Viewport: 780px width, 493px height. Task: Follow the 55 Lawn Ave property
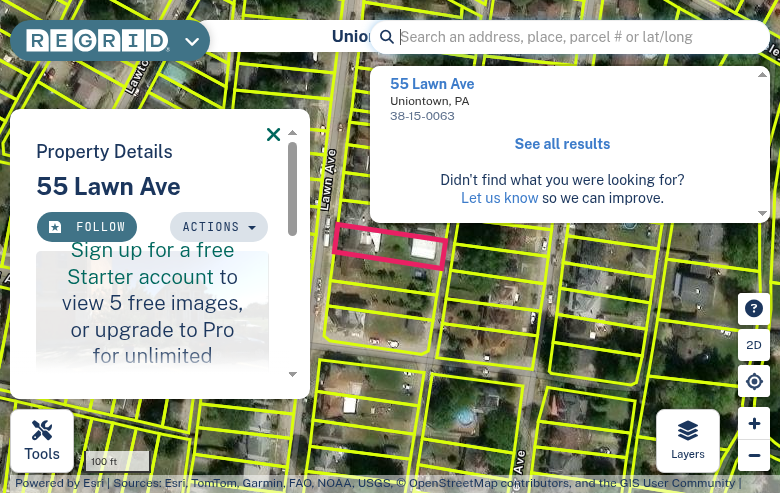click(x=87, y=227)
